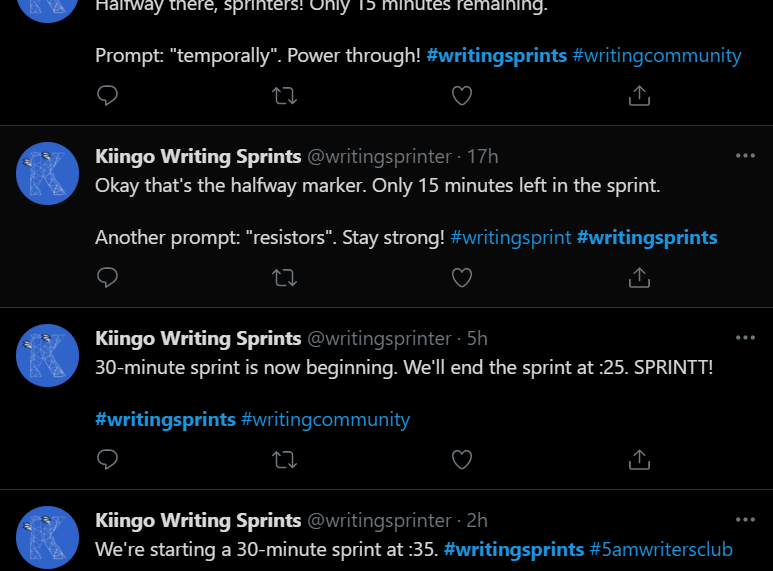
Task: Share the "temporally" prompt tweet
Action: point(639,95)
